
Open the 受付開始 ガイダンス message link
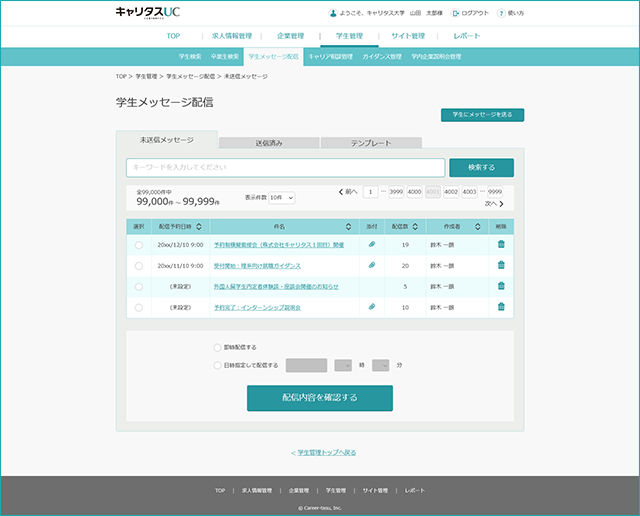coord(257,266)
